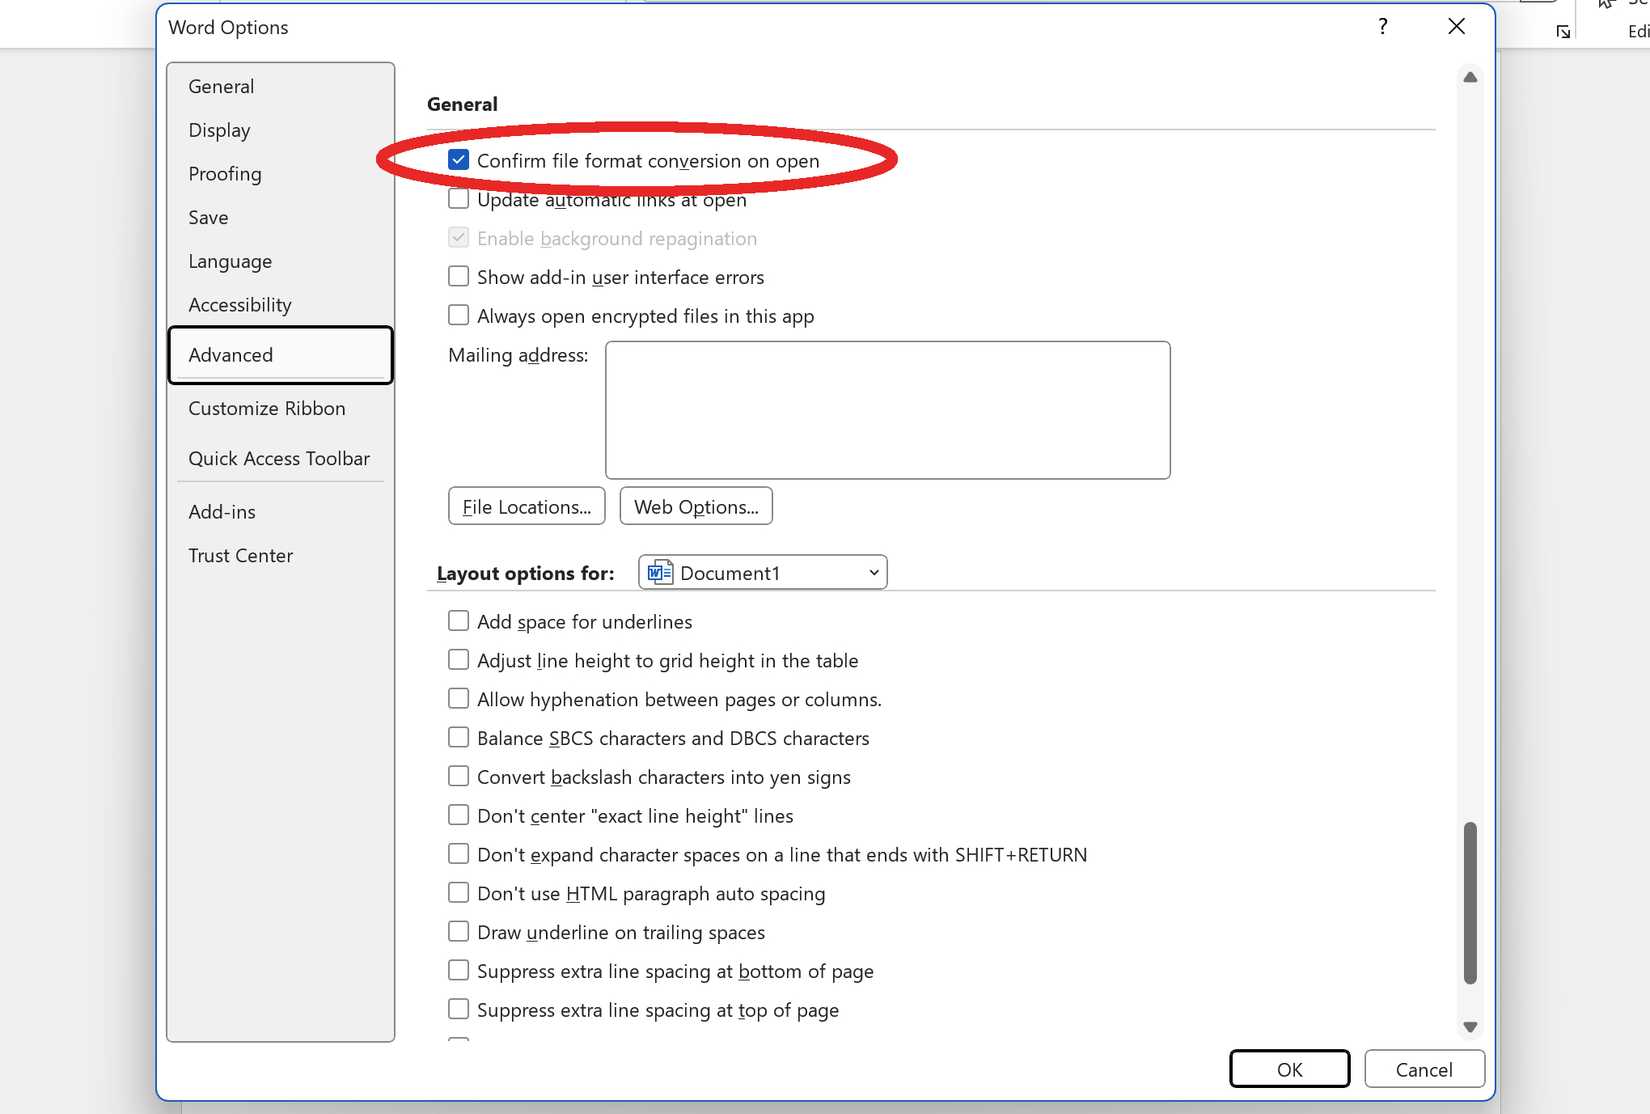The image size is (1650, 1114).
Task: Enable Suppress extra line spacing at top
Action: [x=458, y=1009]
